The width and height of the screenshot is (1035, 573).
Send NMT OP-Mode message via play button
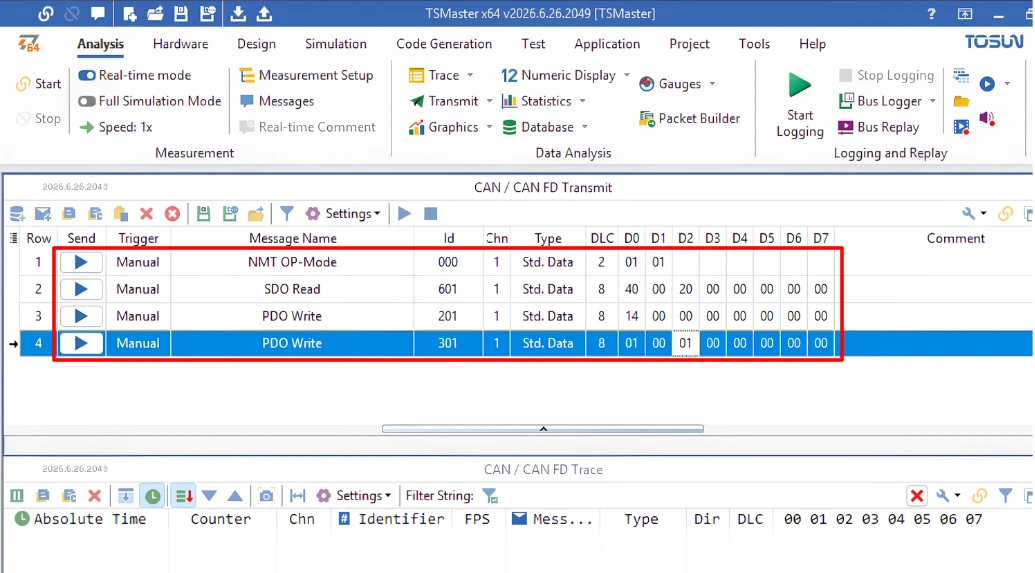pos(81,262)
